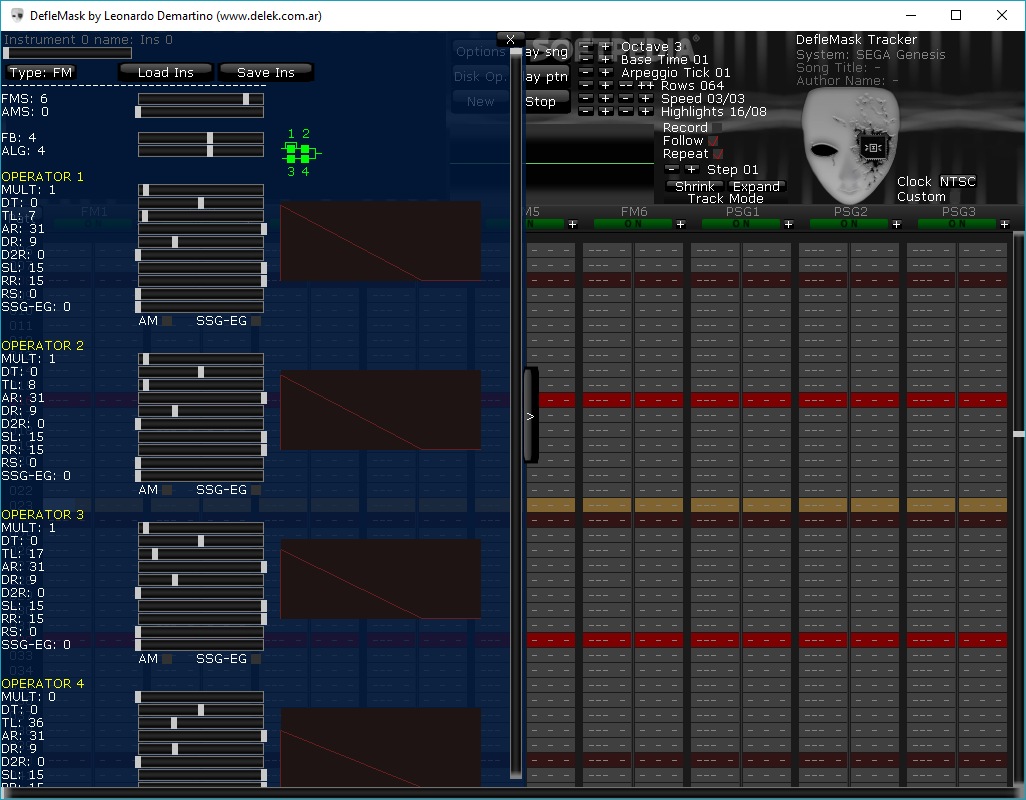Adjust the FB feedback slider
The image size is (1026, 800).
pos(201,138)
